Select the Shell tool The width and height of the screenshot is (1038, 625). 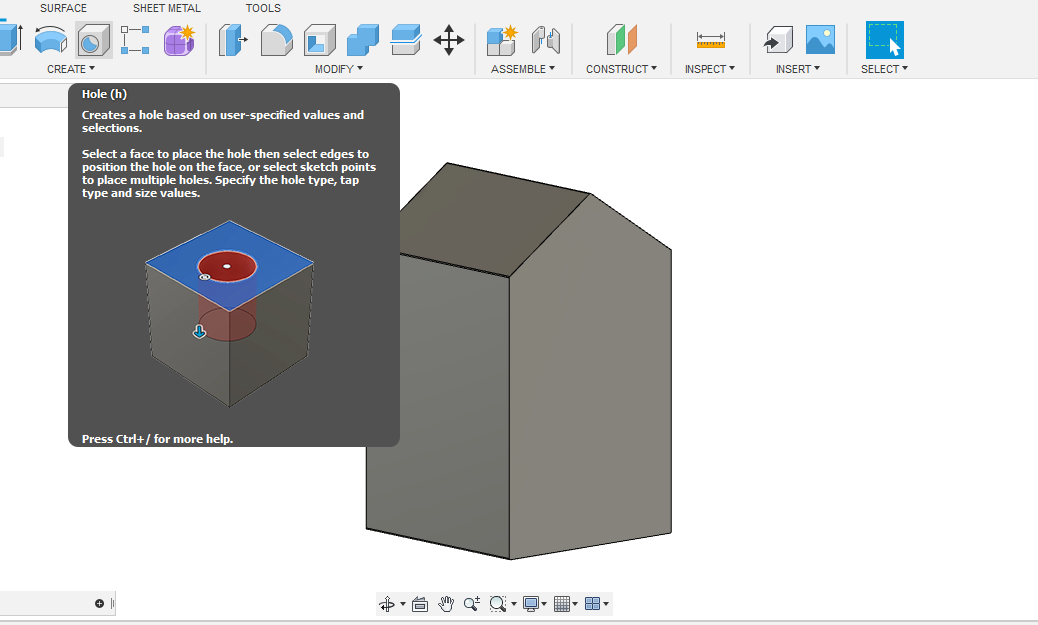coord(320,40)
